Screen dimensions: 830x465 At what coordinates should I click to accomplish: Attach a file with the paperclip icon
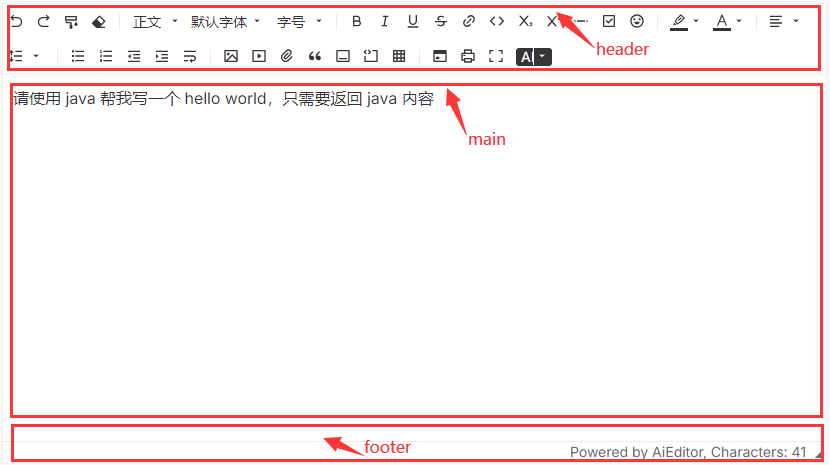click(x=286, y=56)
